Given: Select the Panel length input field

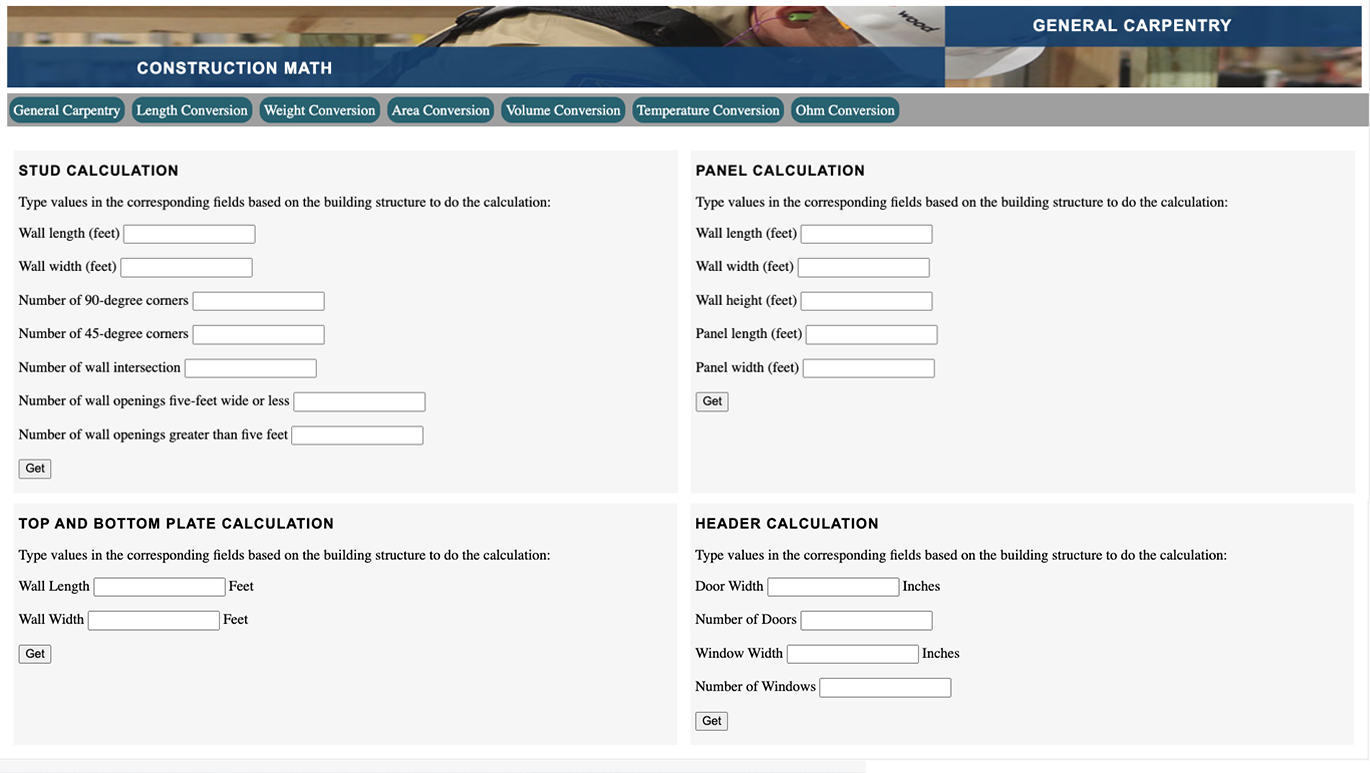Looking at the screenshot, I should (x=871, y=334).
